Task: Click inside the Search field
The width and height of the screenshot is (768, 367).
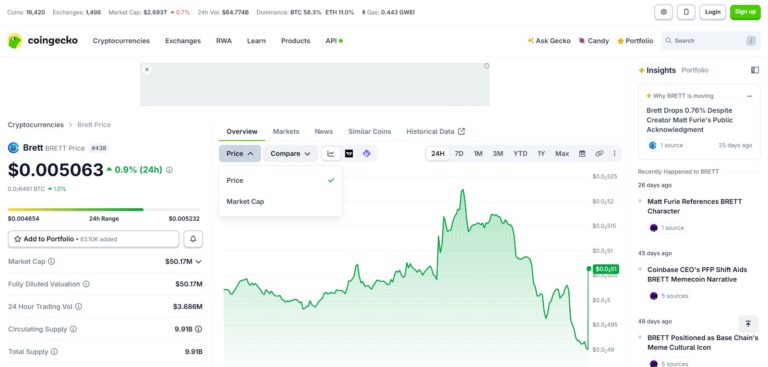Action: tap(710, 41)
